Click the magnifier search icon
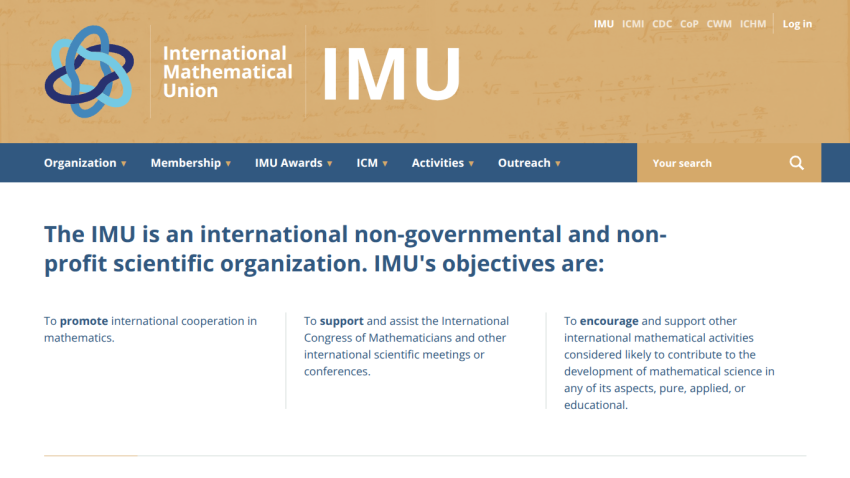This screenshot has height=478, width=850. (x=796, y=163)
